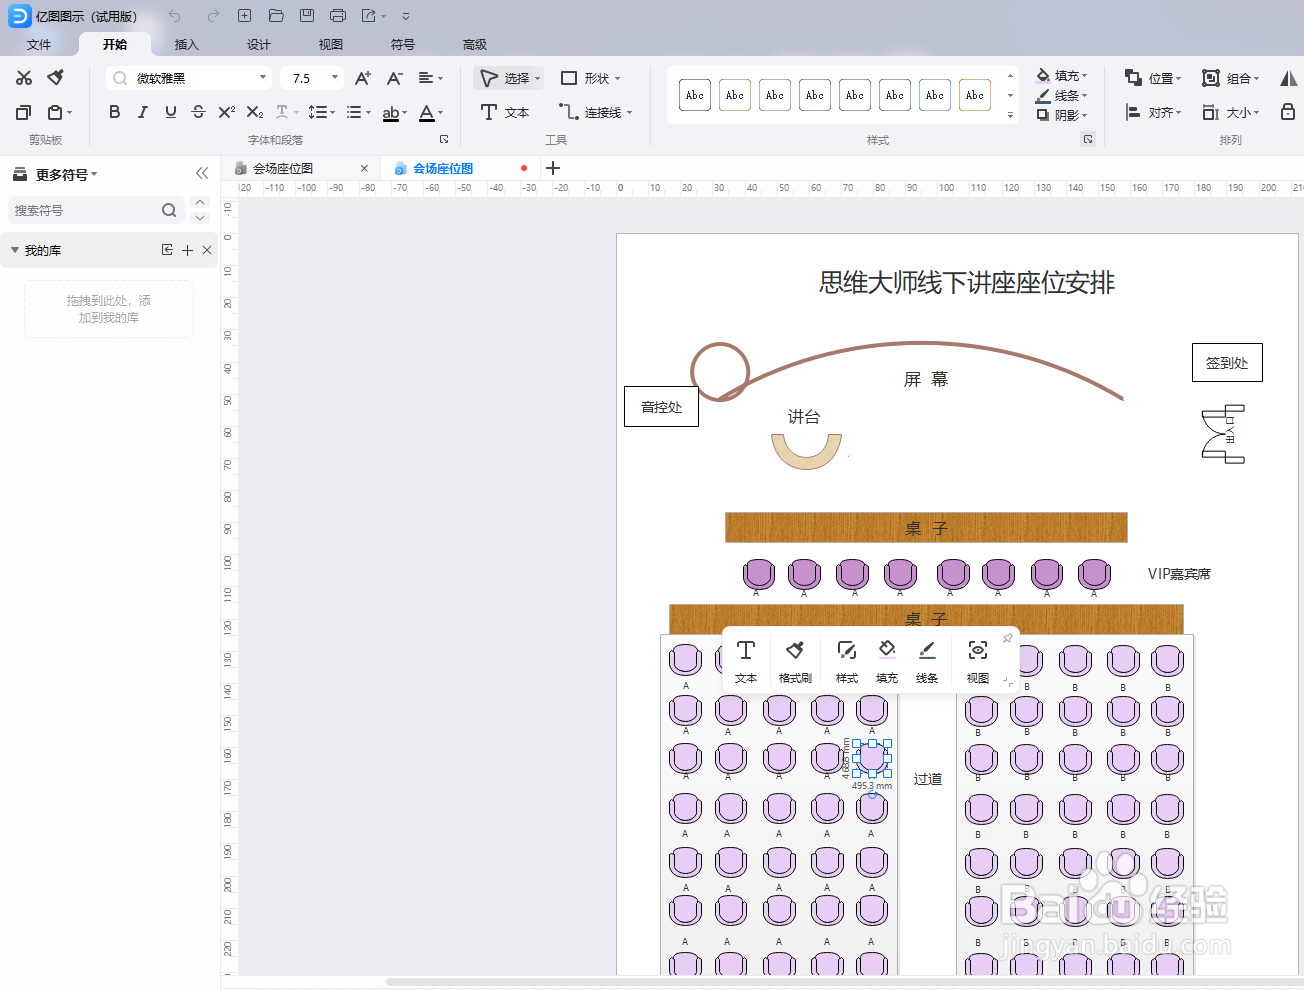Increase font size with A+ icon

(362, 78)
